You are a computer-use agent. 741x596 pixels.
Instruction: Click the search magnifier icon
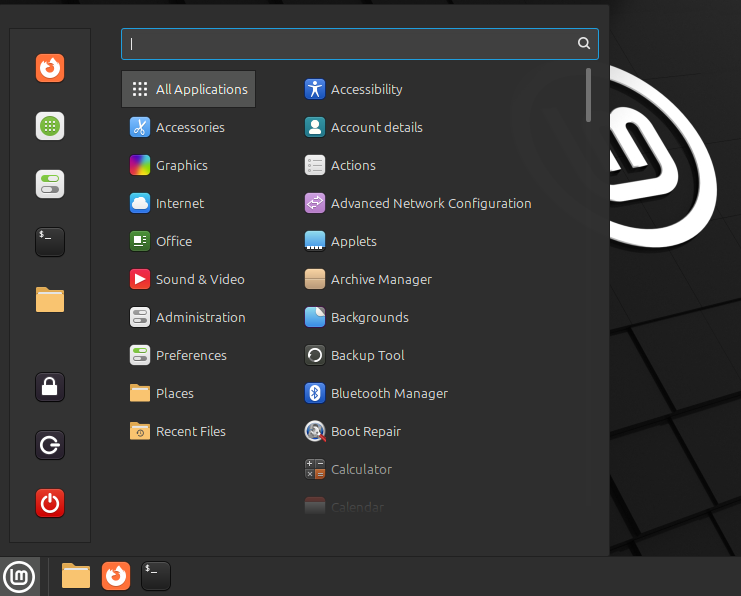point(584,43)
